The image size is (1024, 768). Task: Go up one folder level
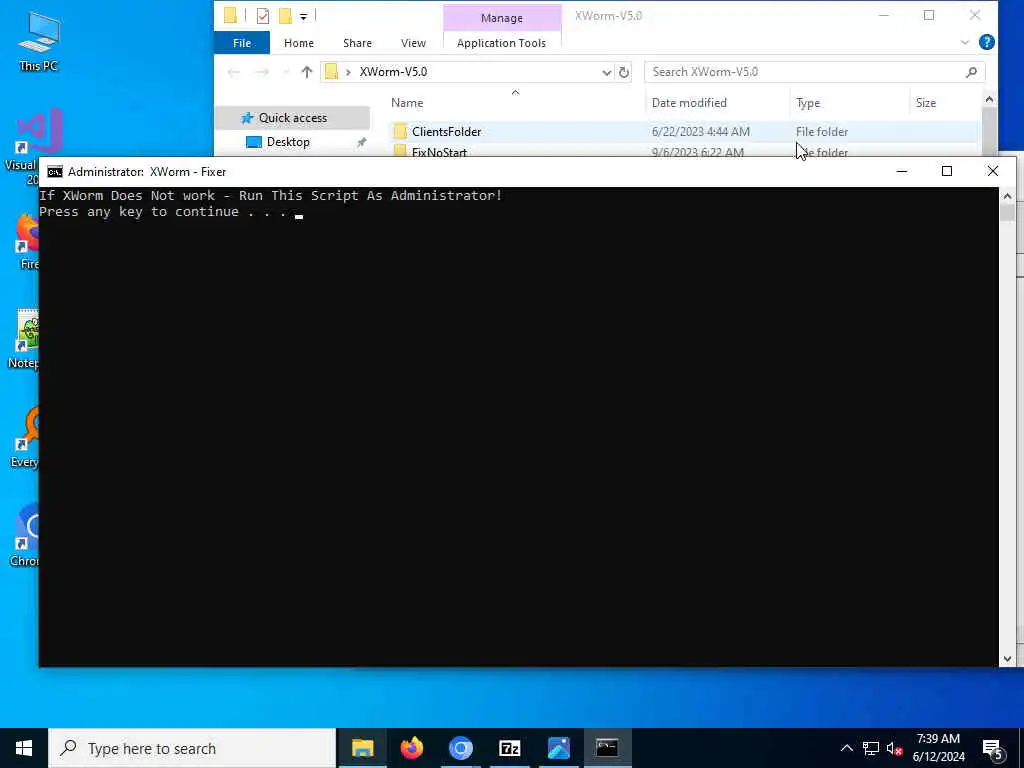(306, 72)
